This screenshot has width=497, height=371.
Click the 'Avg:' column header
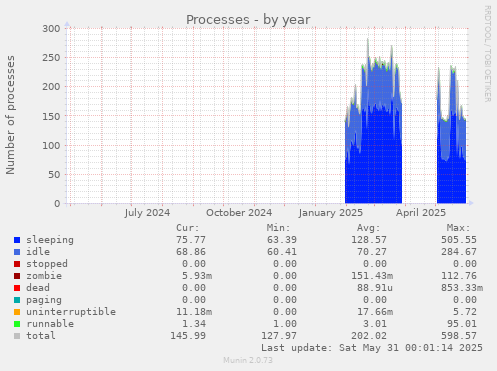[369, 228]
